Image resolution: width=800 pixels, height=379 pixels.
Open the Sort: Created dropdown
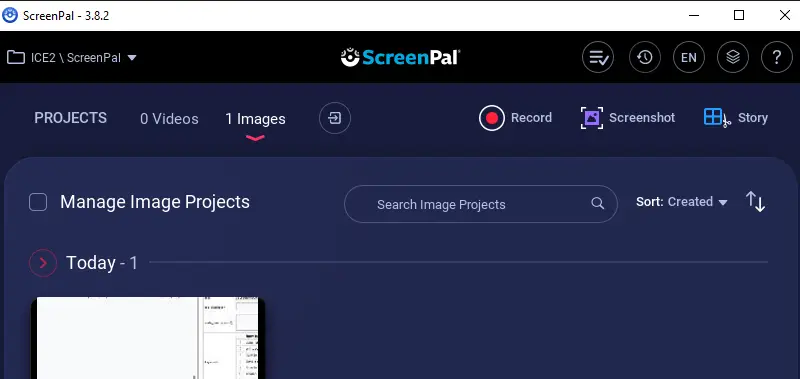pos(681,202)
